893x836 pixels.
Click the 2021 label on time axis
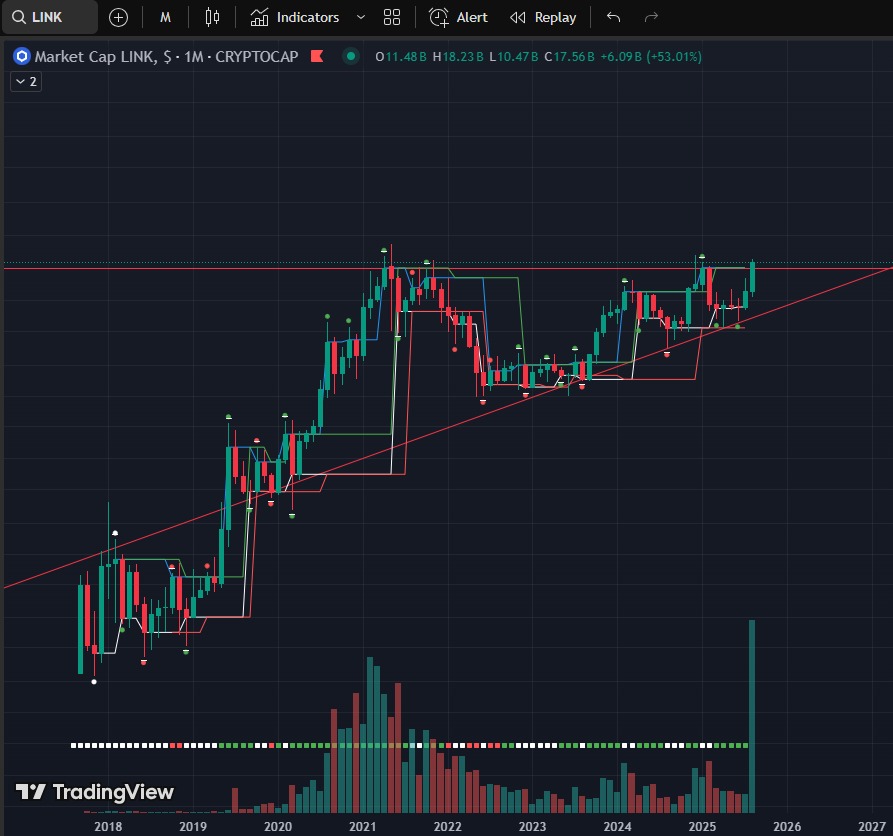click(362, 826)
